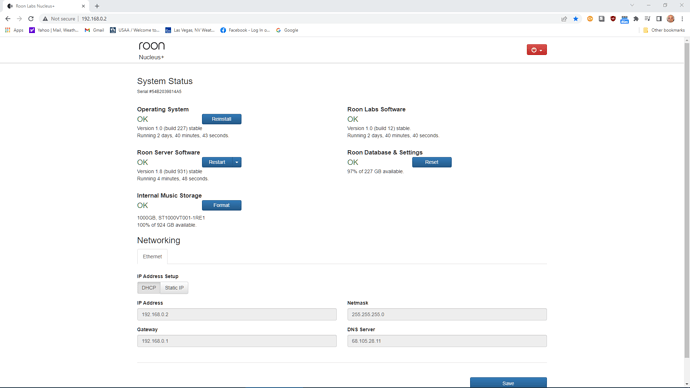Select the Roon Labs Nucleus+ browser tab
690x388 pixels.
[45, 6]
